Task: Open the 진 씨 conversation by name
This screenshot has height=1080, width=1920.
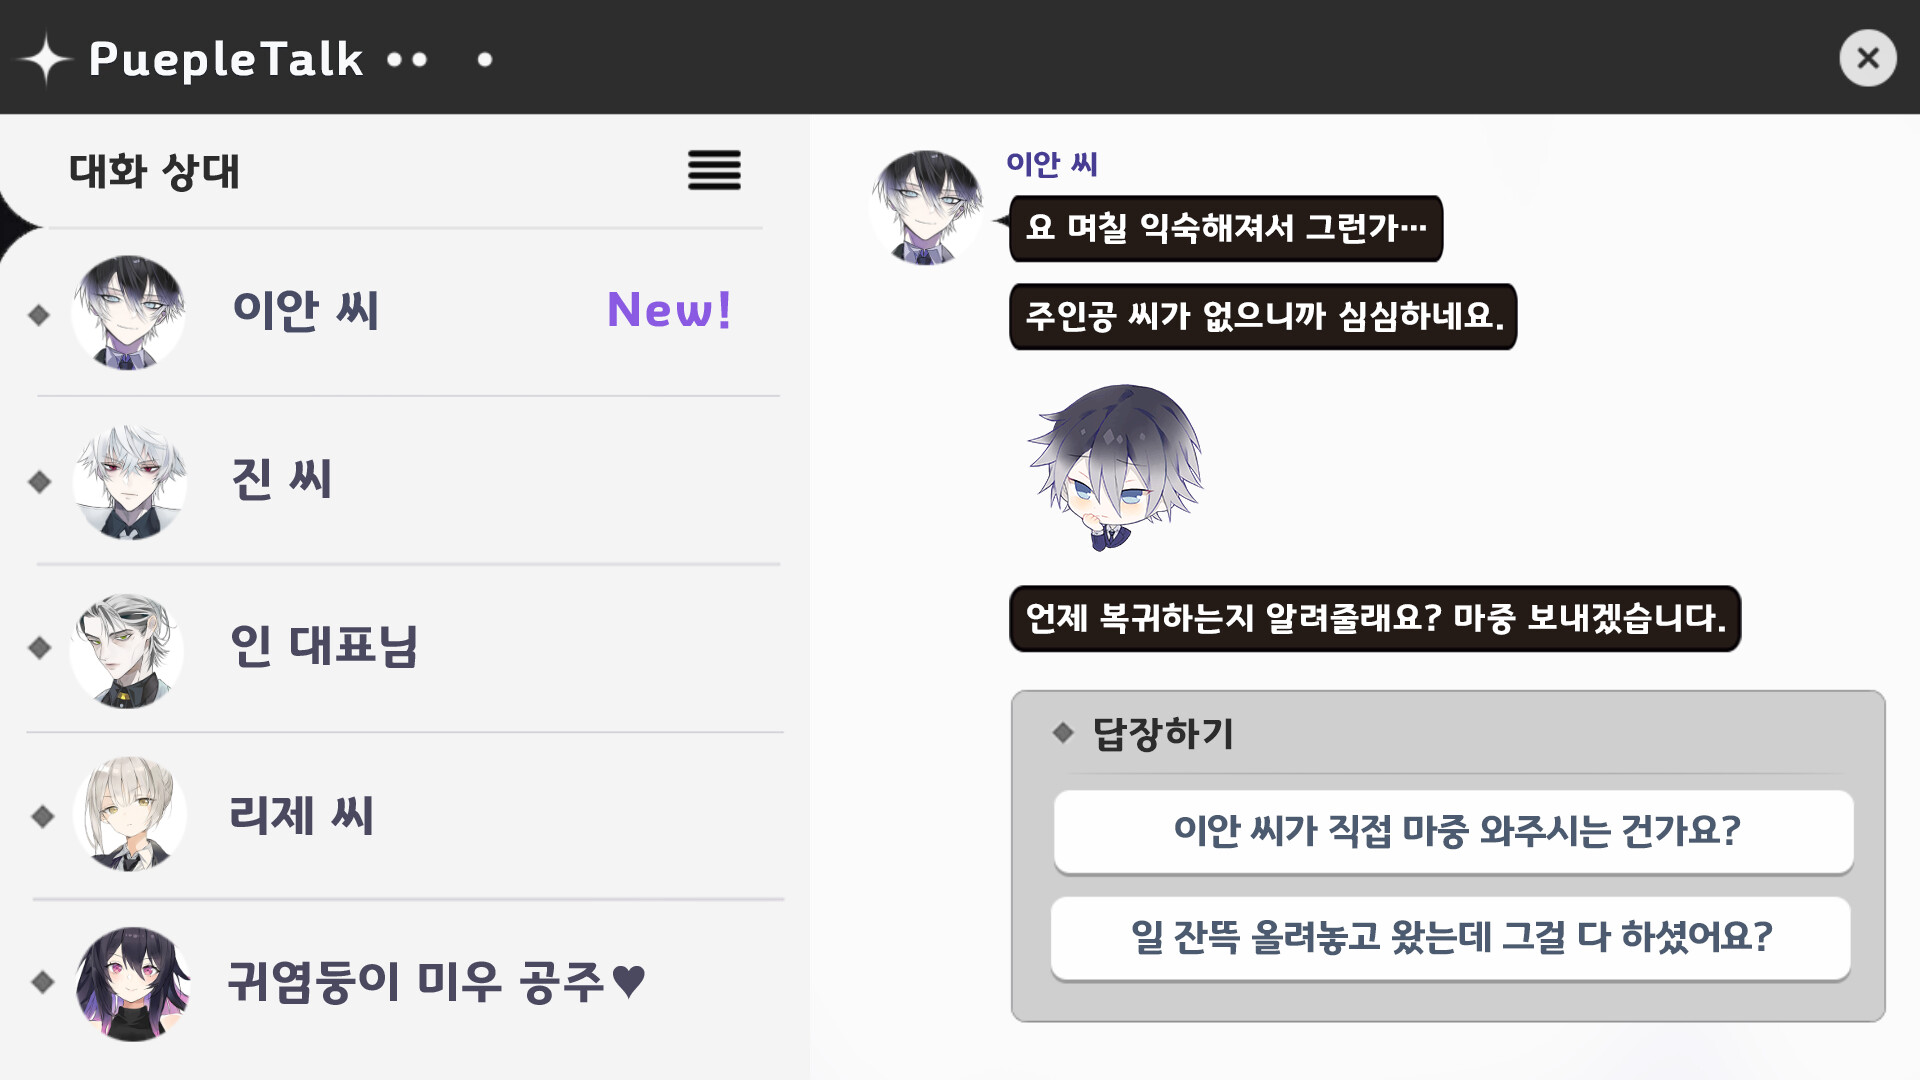Action: coord(281,479)
